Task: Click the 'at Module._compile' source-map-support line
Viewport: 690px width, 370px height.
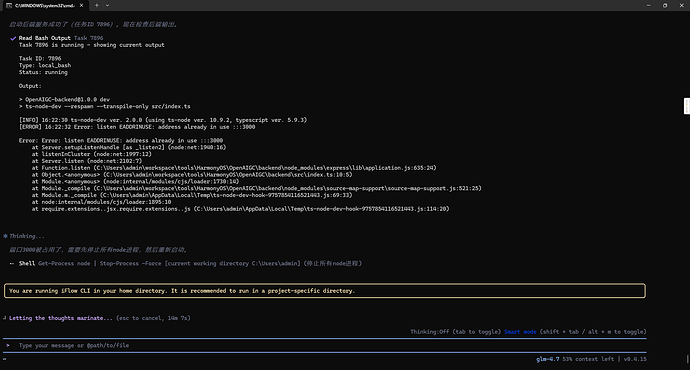Action: point(257,188)
